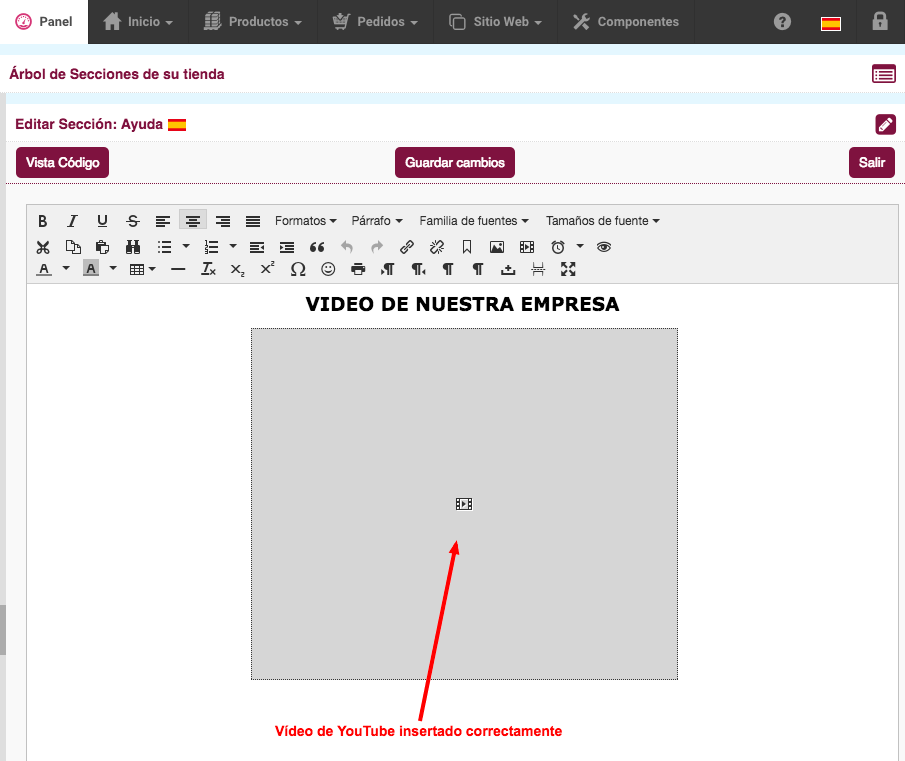Insert a numbered list

[211, 248]
